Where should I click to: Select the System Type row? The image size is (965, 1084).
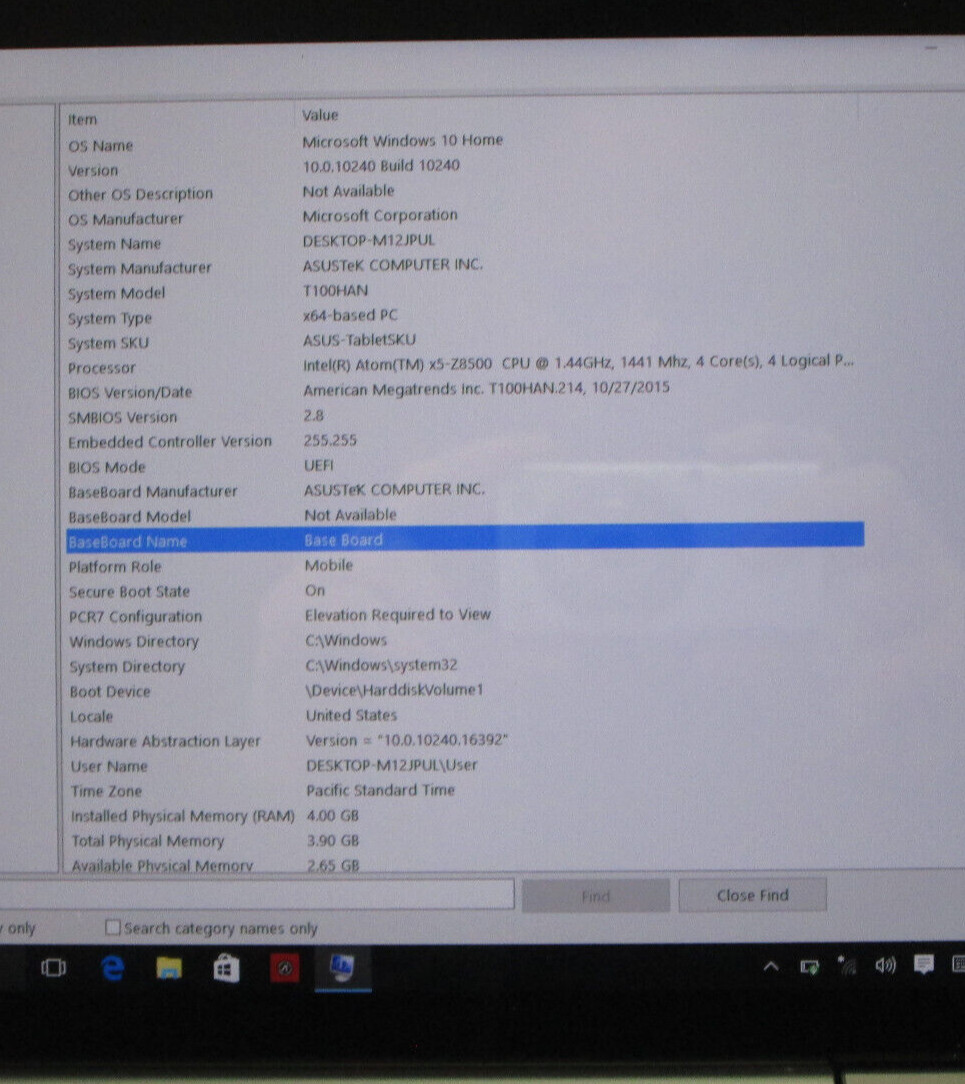click(x=463, y=317)
